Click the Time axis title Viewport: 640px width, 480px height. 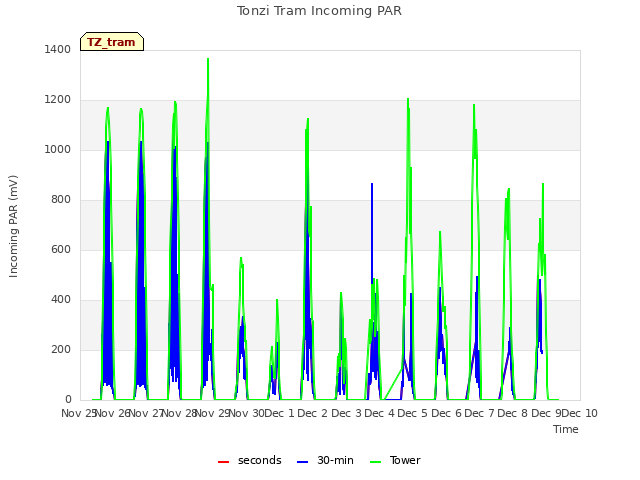pos(566,429)
